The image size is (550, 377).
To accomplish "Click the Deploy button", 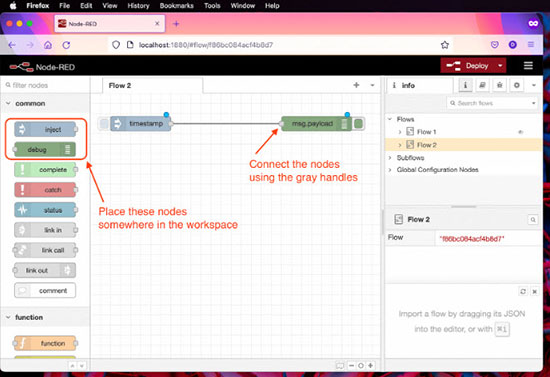I will point(467,66).
